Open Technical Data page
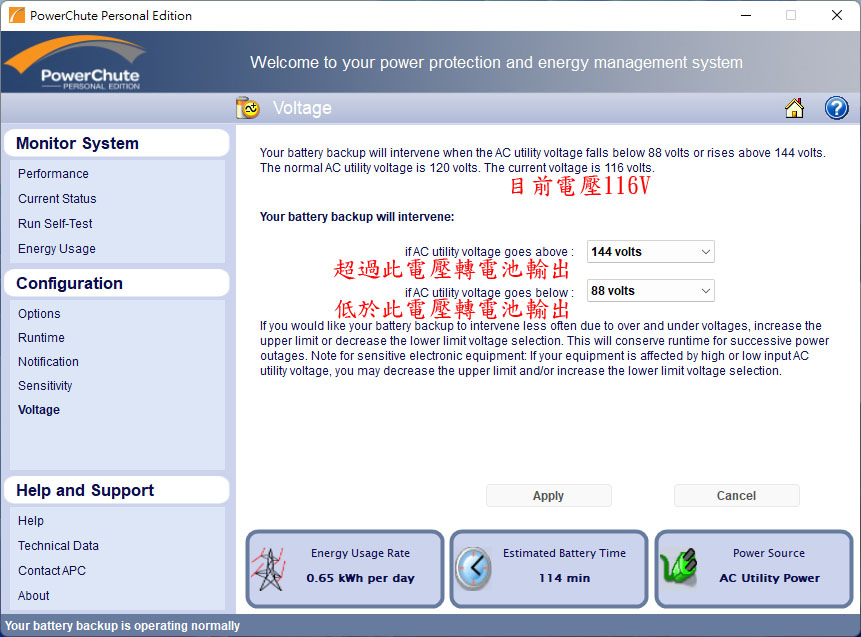861x637 pixels. pos(58,546)
